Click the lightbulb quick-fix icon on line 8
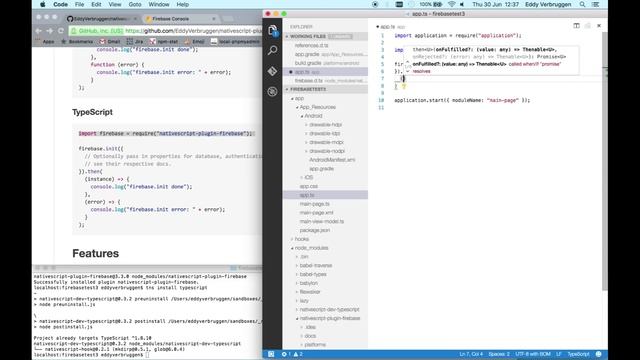The height and width of the screenshot is (360, 640). (x=404, y=86)
